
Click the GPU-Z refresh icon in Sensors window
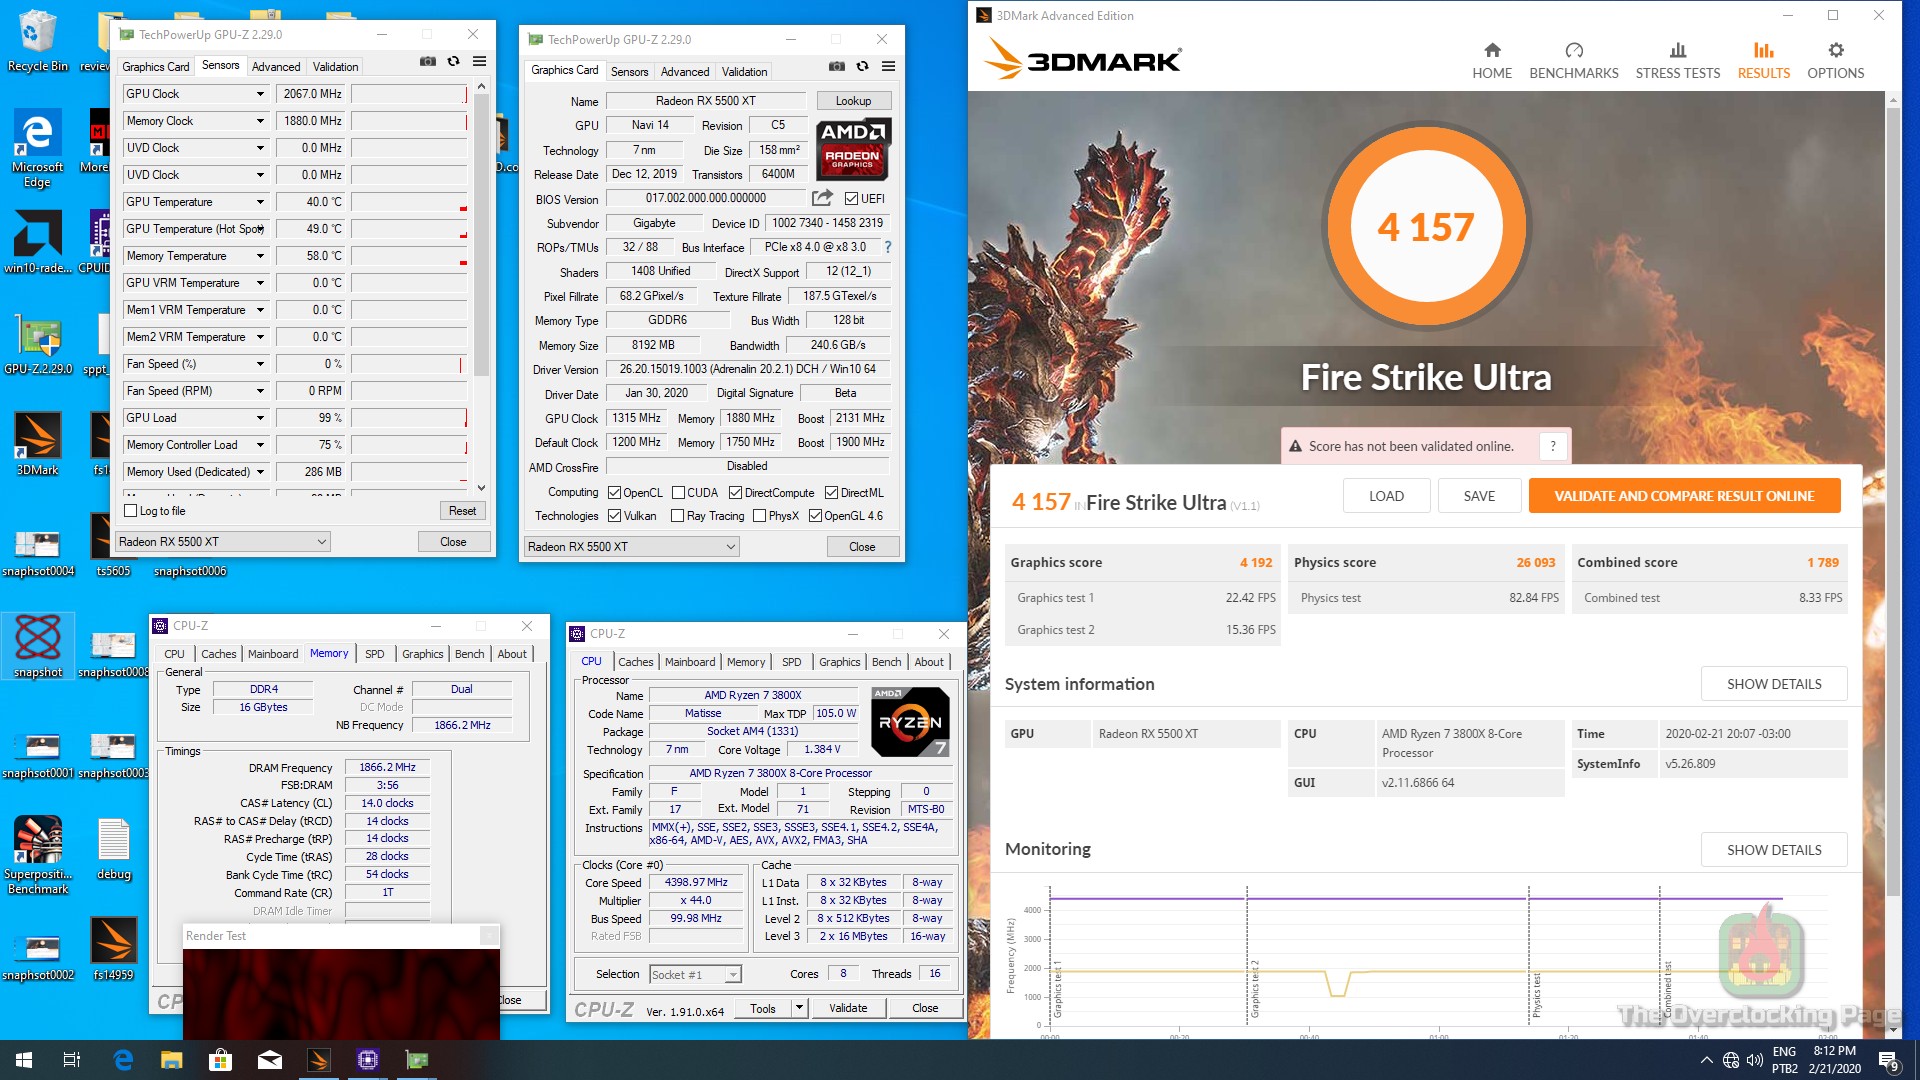click(453, 62)
